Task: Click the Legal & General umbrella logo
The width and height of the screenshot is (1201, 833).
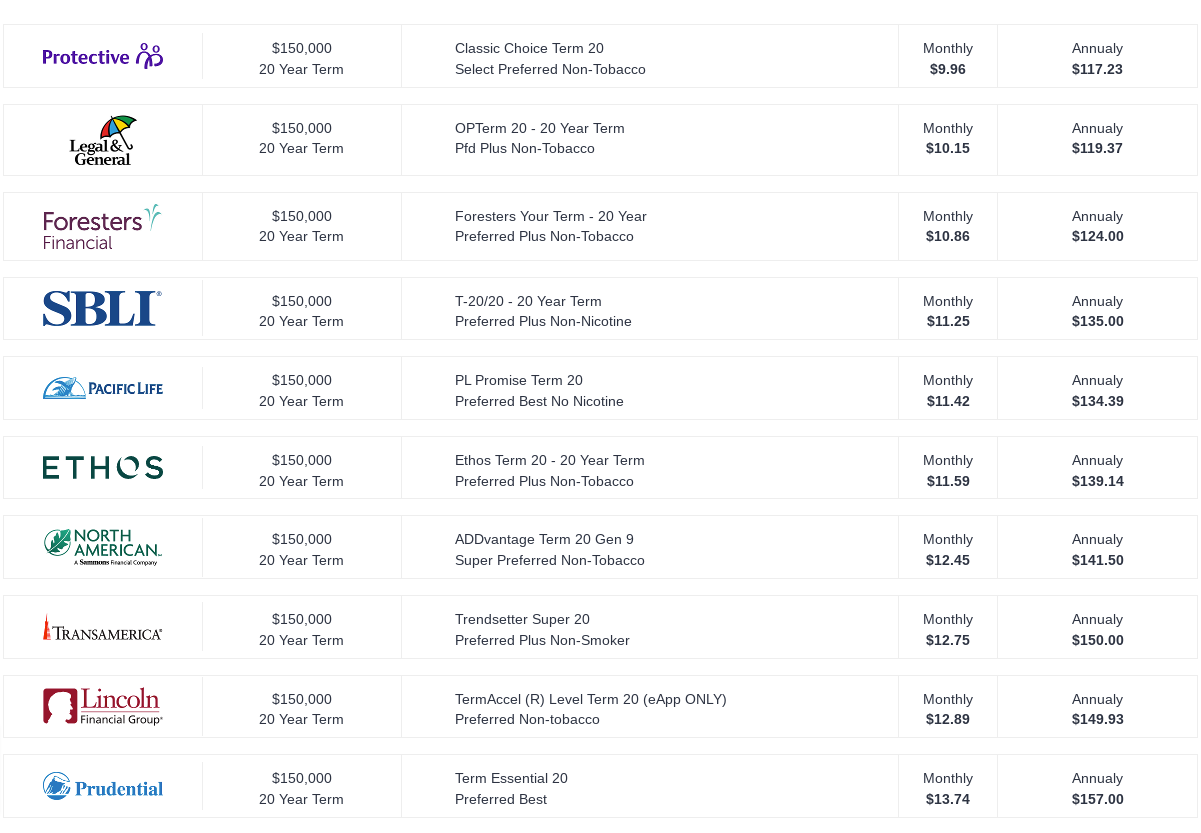Action: [x=103, y=140]
